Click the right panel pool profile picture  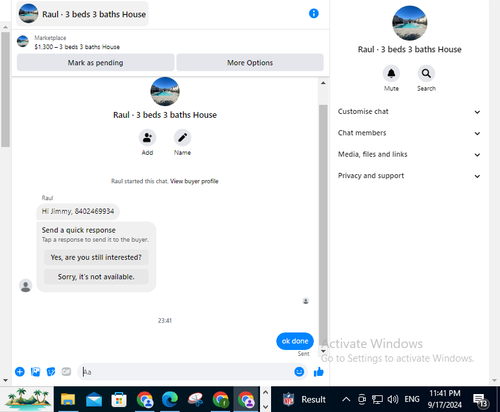[410, 23]
